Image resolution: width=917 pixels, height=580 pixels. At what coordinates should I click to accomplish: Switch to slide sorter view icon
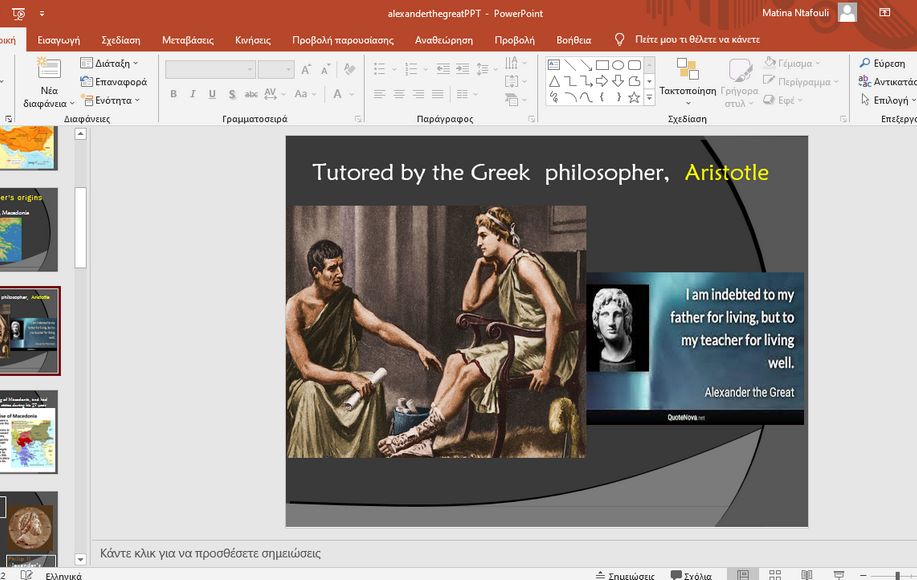[775, 575]
